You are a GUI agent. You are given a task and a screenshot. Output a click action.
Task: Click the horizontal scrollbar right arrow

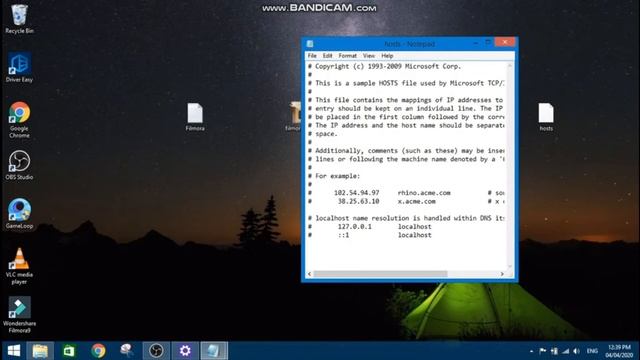[502, 274]
